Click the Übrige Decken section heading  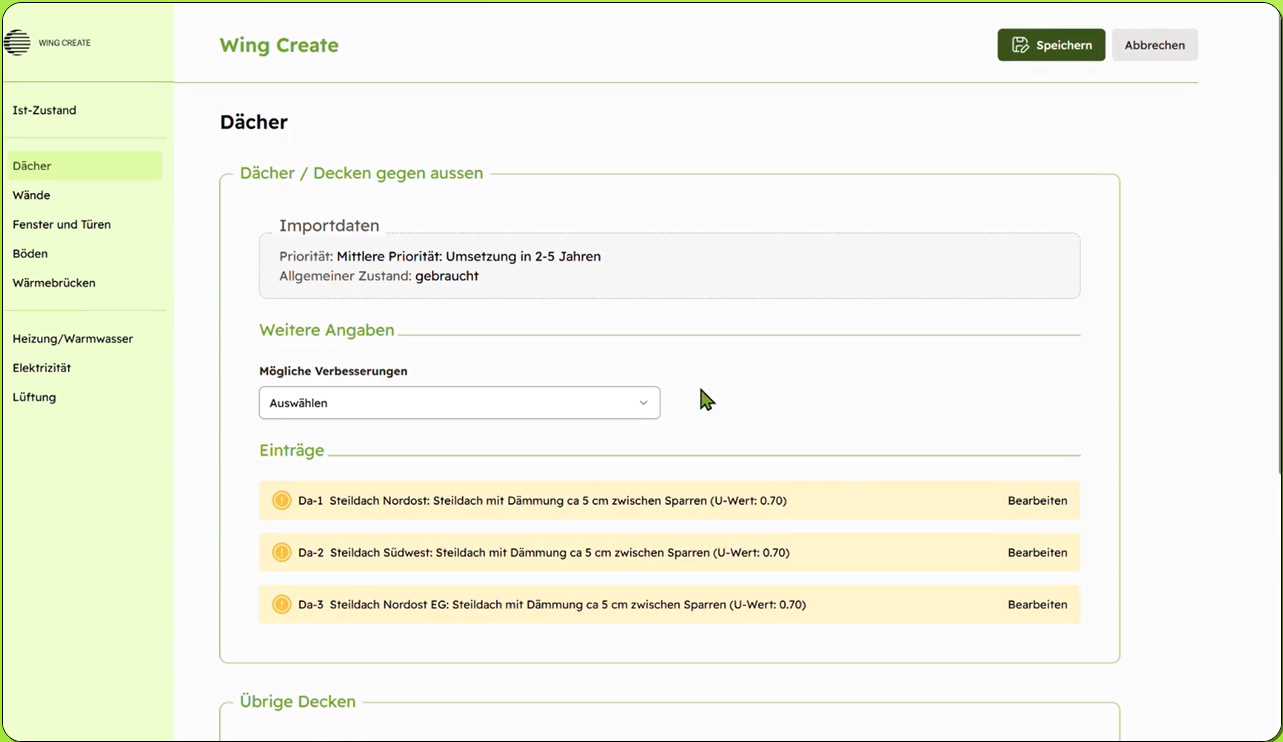point(298,702)
